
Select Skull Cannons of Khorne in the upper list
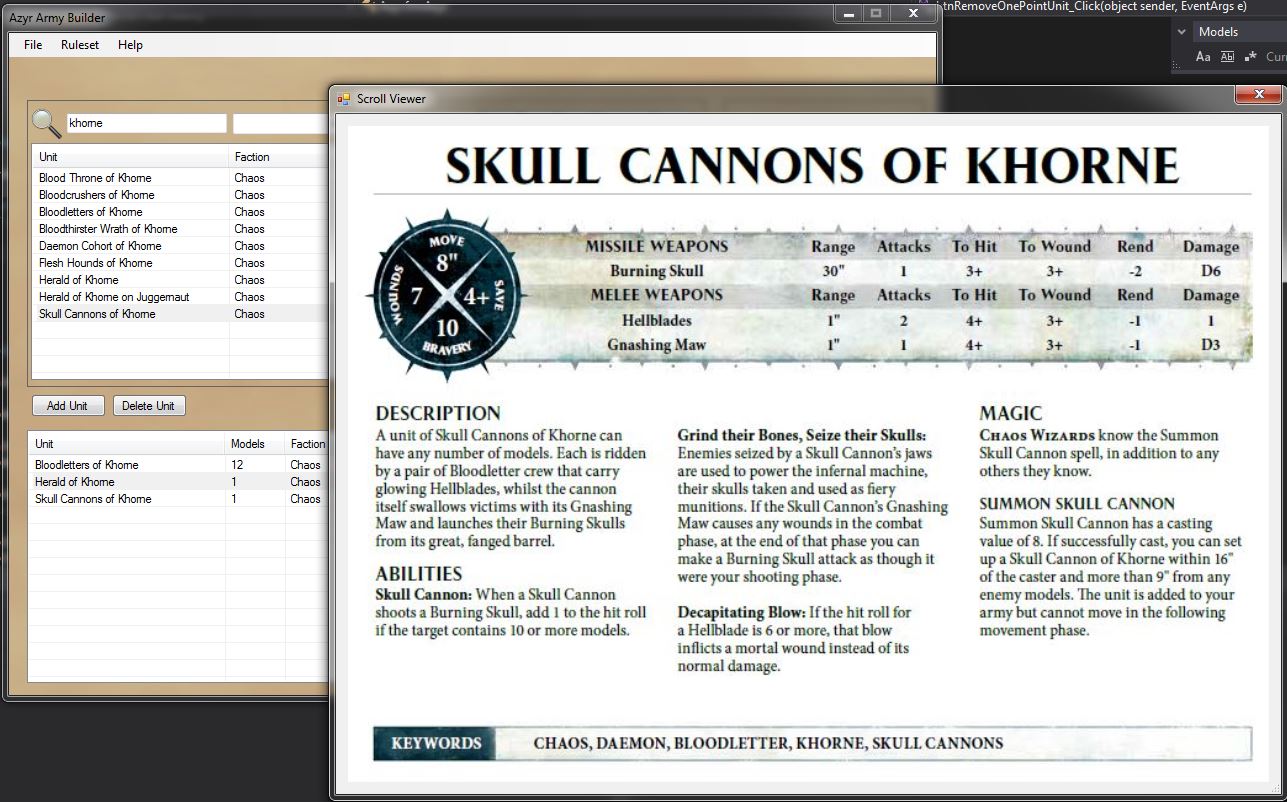[x=181, y=314]
